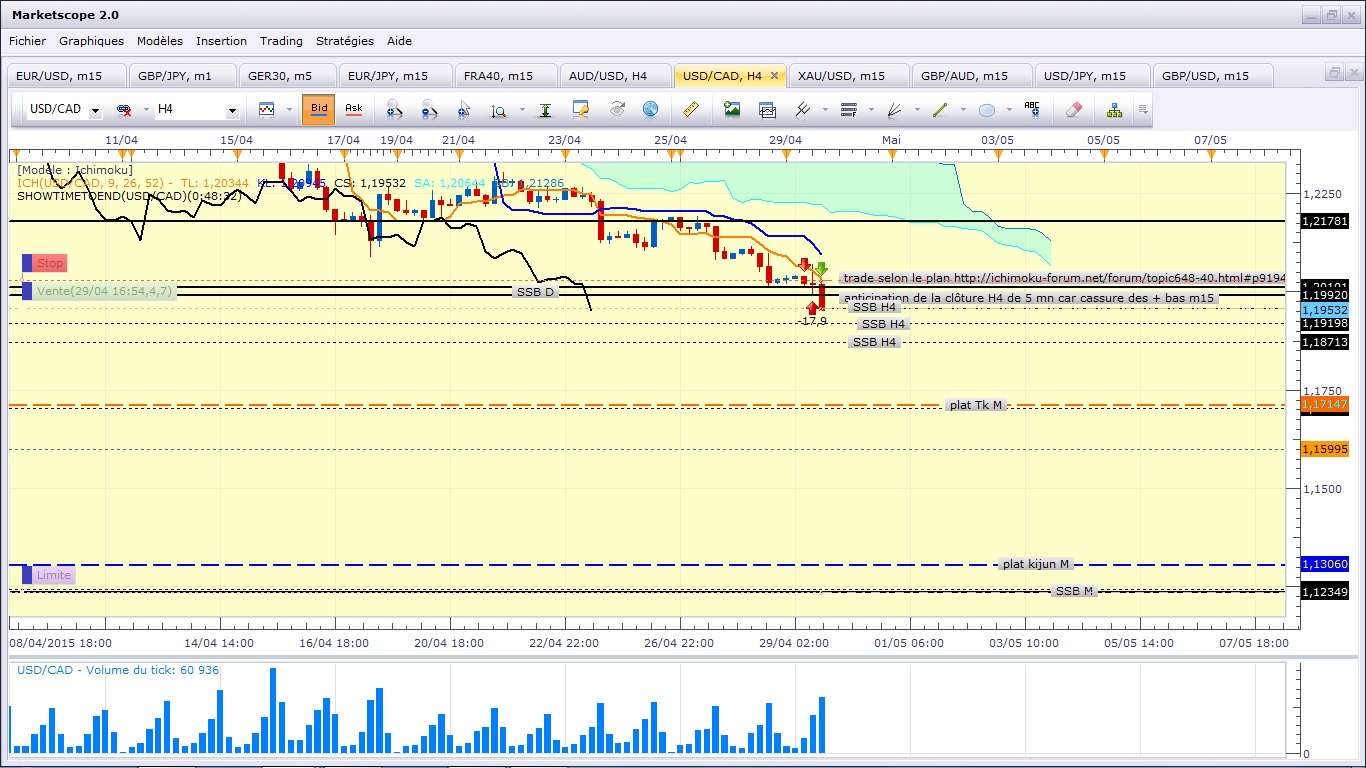Click the chart template window icon
Screen dimensions: 1366x768
[767, 109]
